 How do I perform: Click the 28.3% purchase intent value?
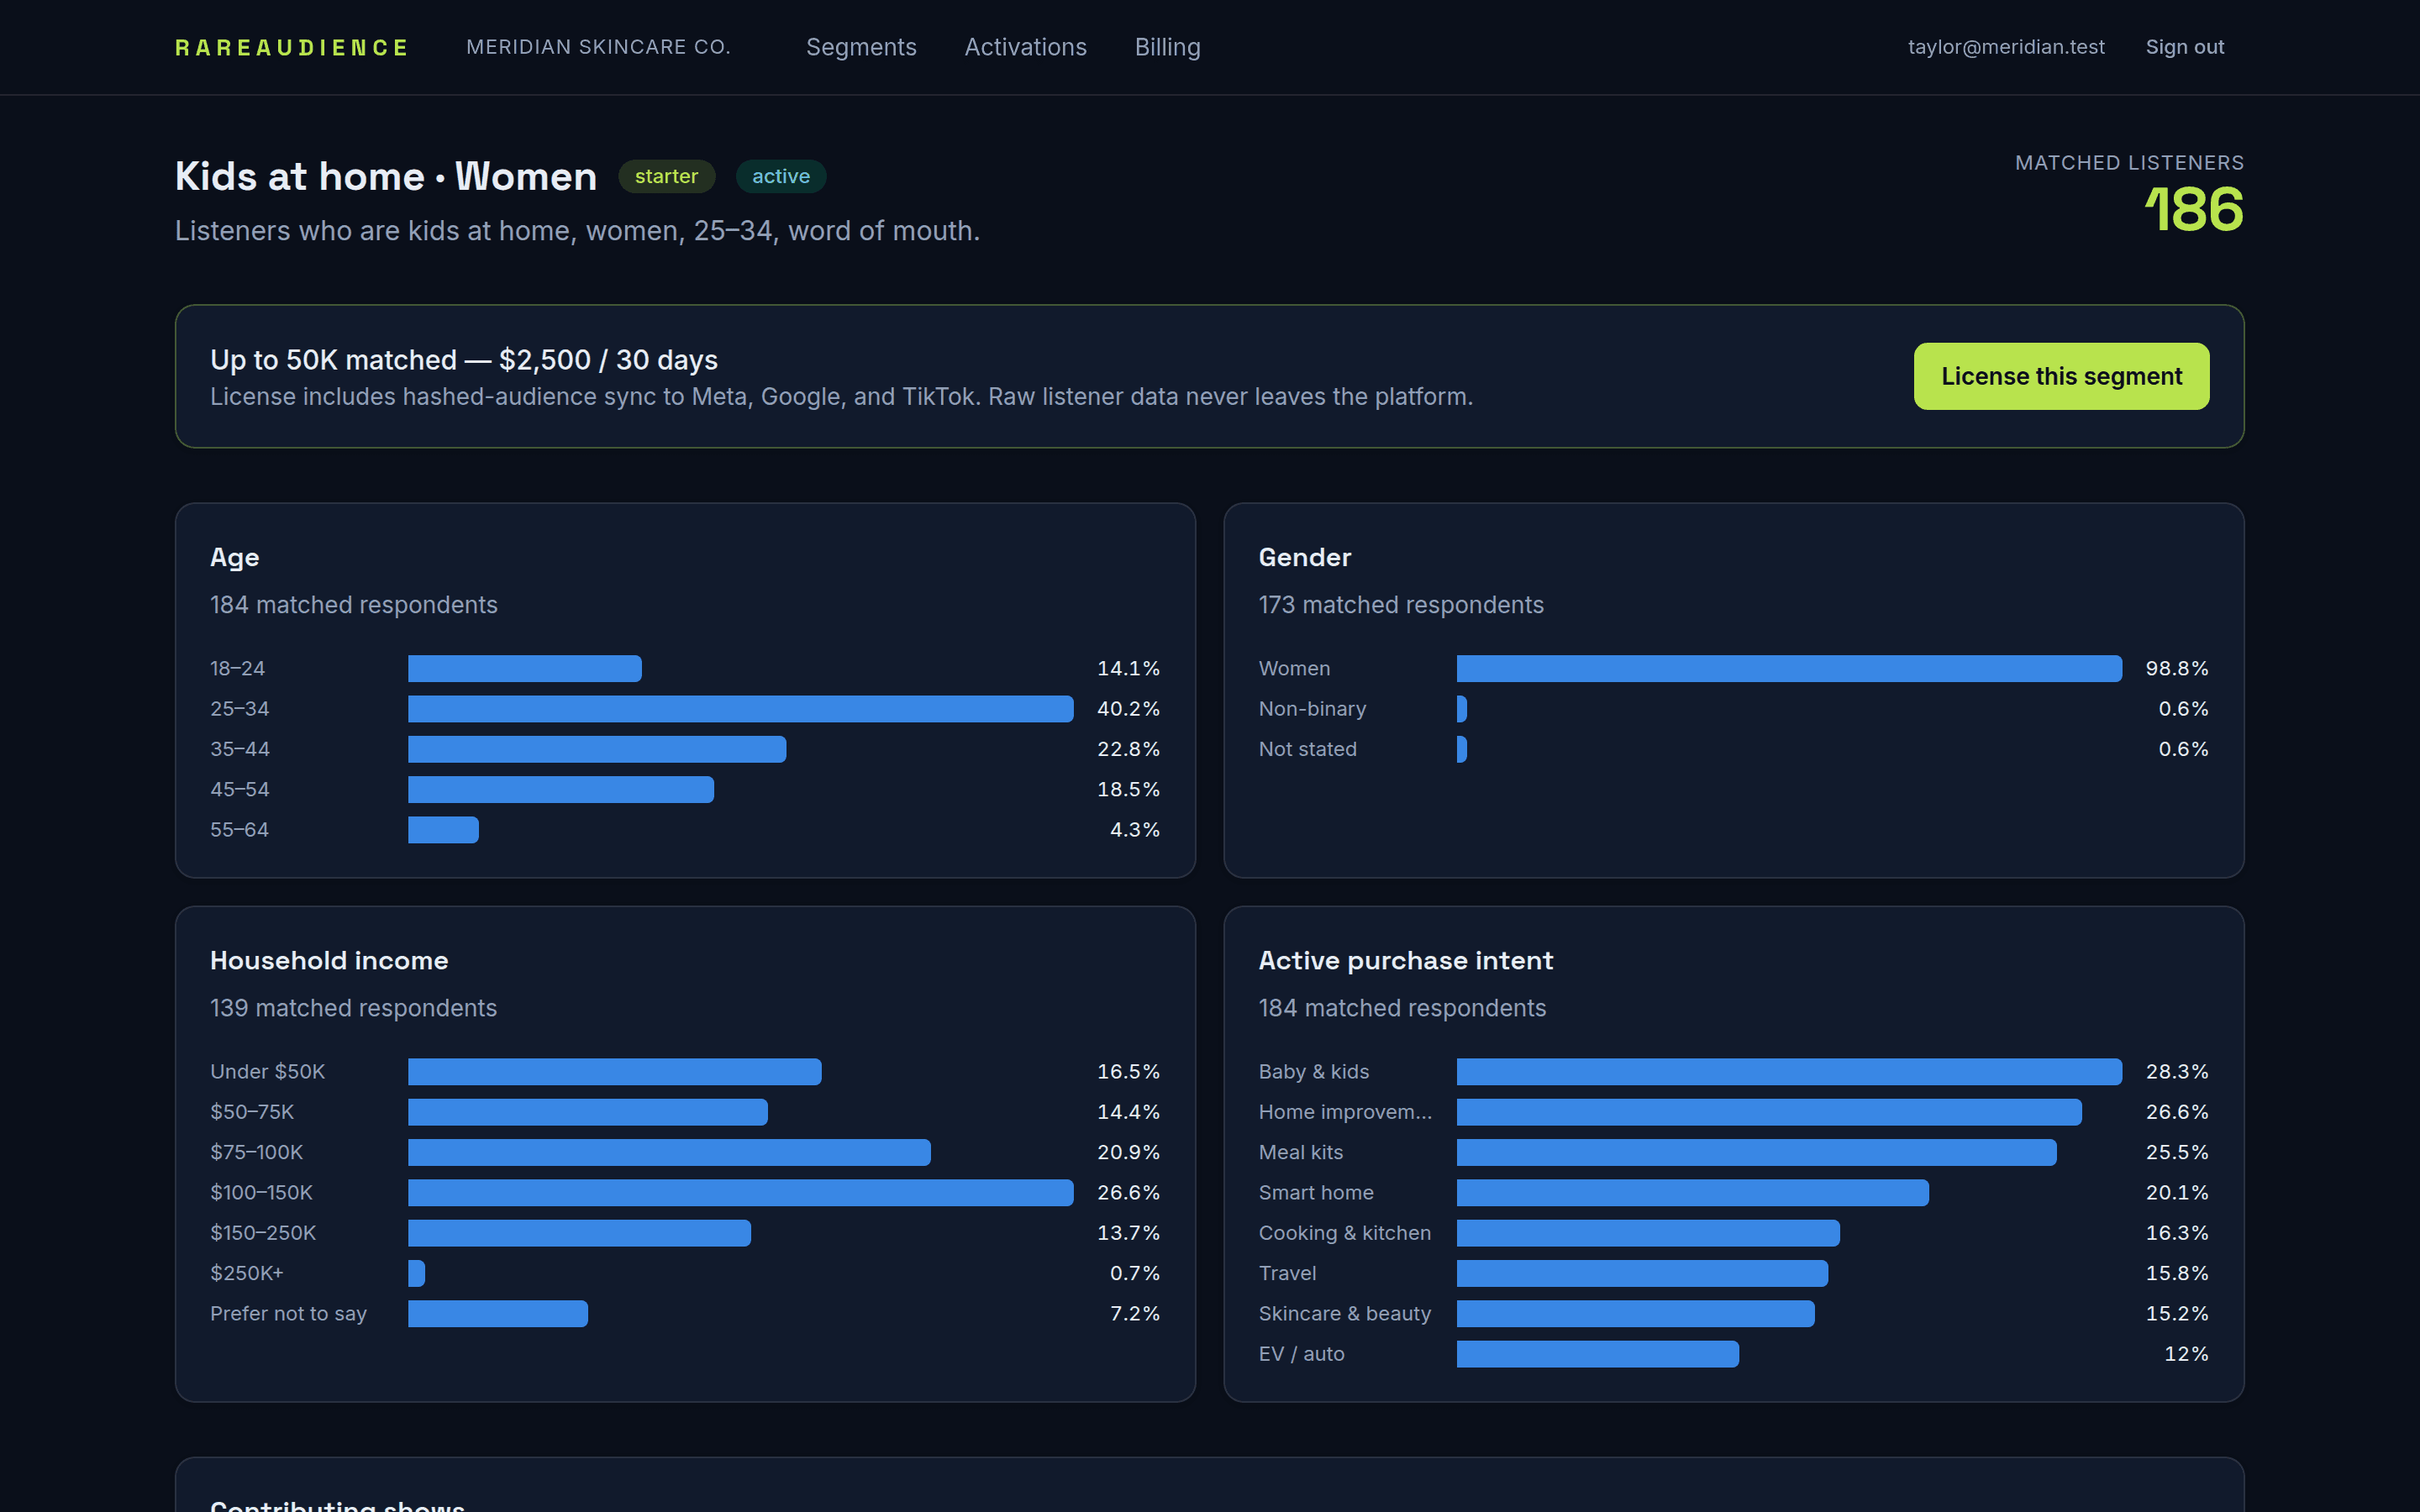(x=2176, y=1071)
